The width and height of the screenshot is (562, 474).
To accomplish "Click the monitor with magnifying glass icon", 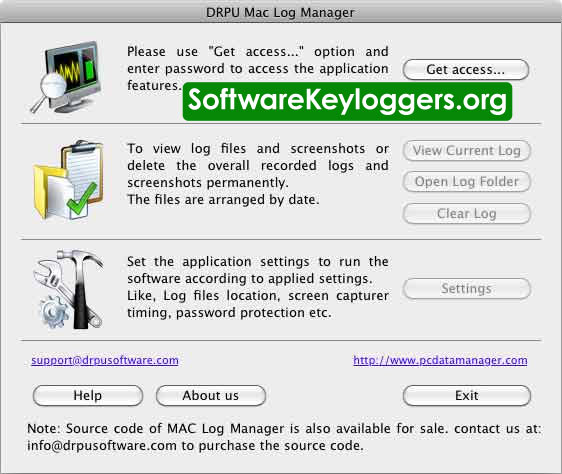I will [66, 77].
